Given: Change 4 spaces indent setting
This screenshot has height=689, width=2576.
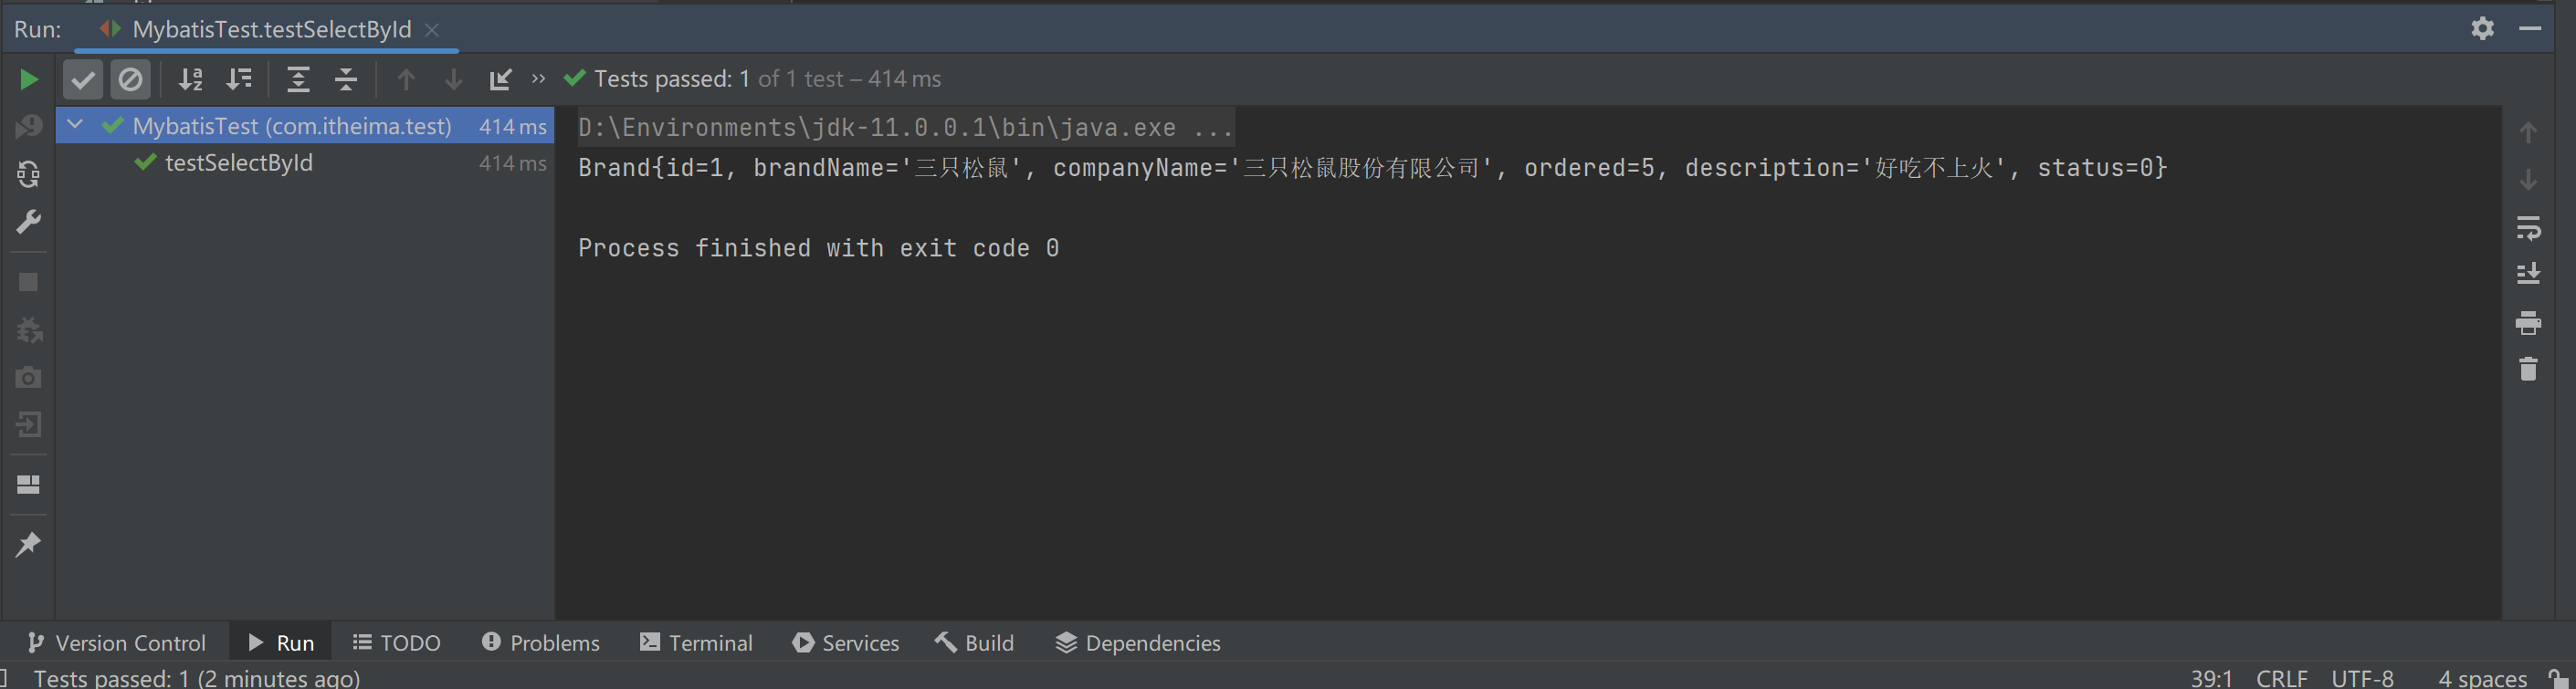Looking at the screenshot, I should point(2482,678).
